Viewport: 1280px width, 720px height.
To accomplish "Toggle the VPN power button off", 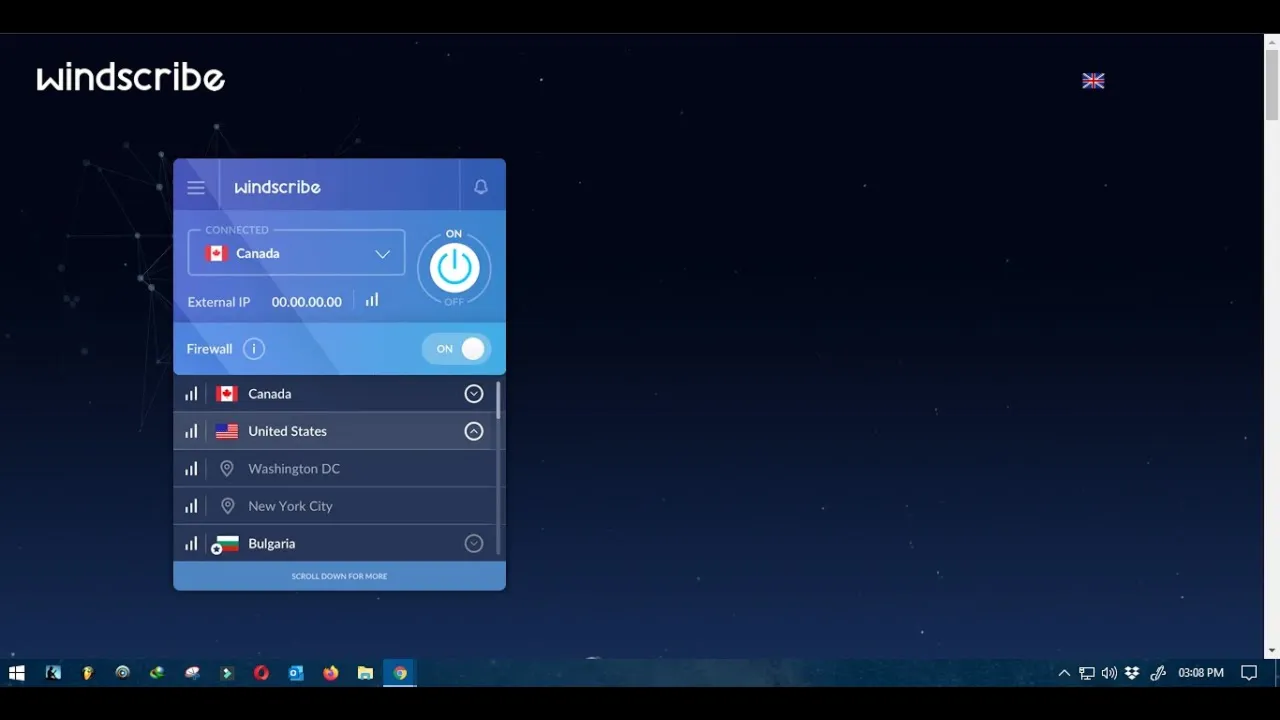I will [x=454, y=268].
